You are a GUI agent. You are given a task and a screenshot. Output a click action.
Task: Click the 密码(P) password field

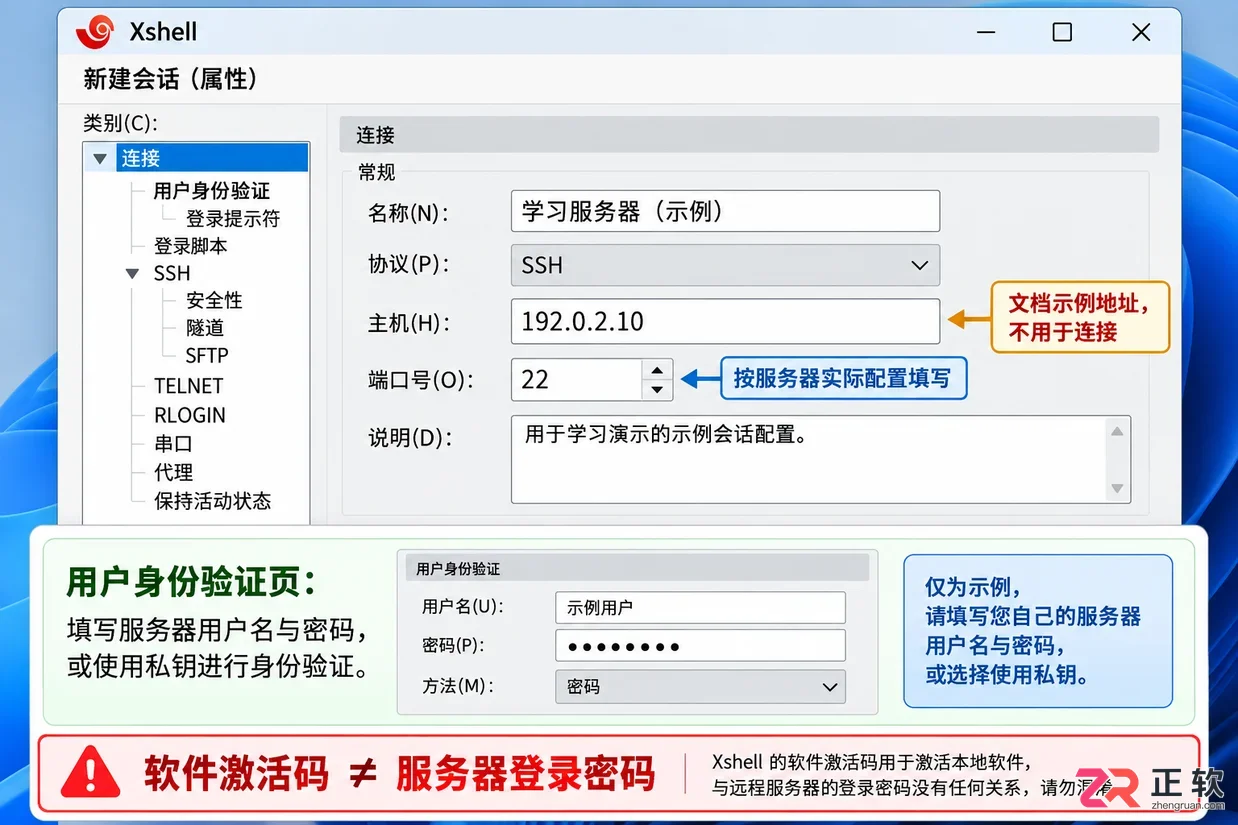700,646
